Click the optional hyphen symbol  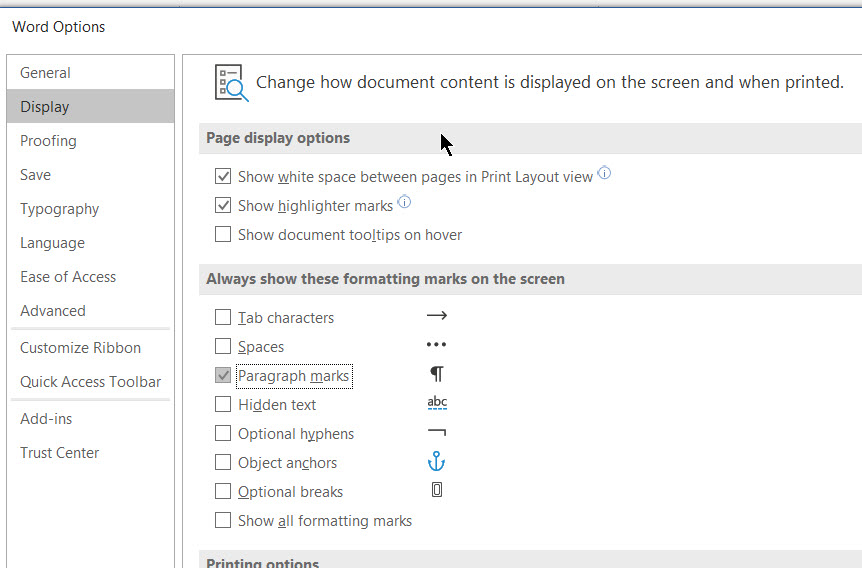[436, 432]
